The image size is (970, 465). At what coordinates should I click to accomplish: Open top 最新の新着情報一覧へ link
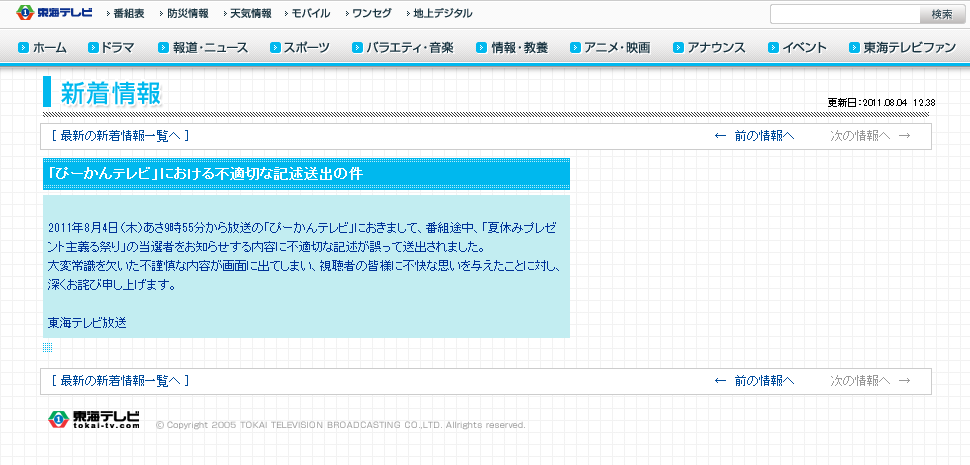pyautogui.click(x=121, y=136)
